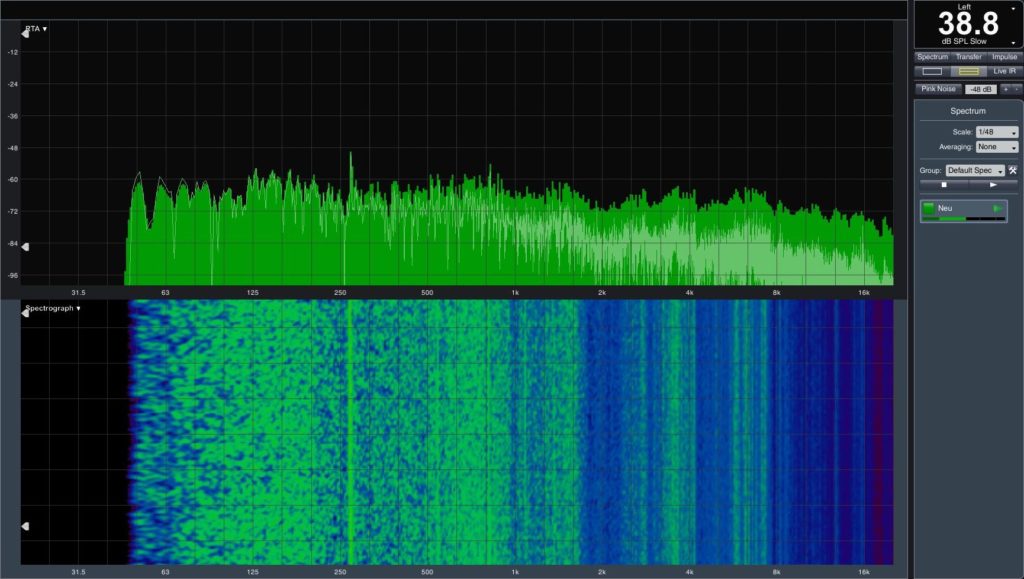The image size is (1024, 579).
Task: Click the lower RTA threshold arrow marker
Action: point(25,247)
